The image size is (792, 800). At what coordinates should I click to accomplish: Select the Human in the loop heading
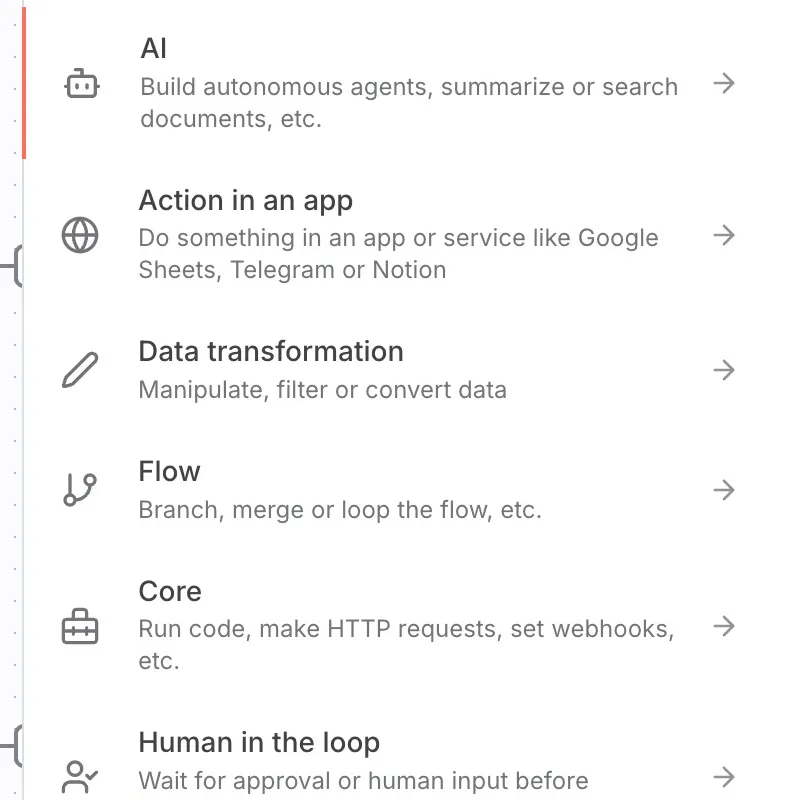click(259, 742)
